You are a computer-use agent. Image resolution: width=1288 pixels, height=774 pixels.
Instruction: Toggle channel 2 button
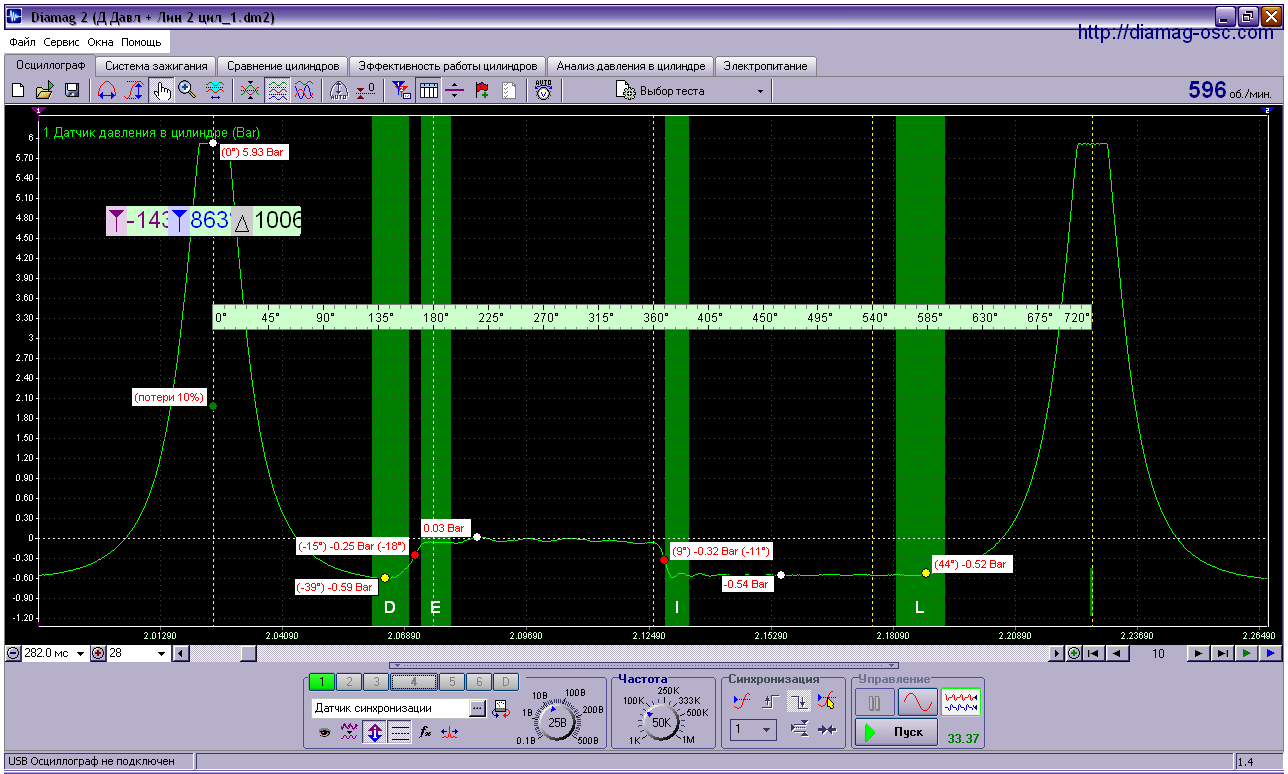348,682
